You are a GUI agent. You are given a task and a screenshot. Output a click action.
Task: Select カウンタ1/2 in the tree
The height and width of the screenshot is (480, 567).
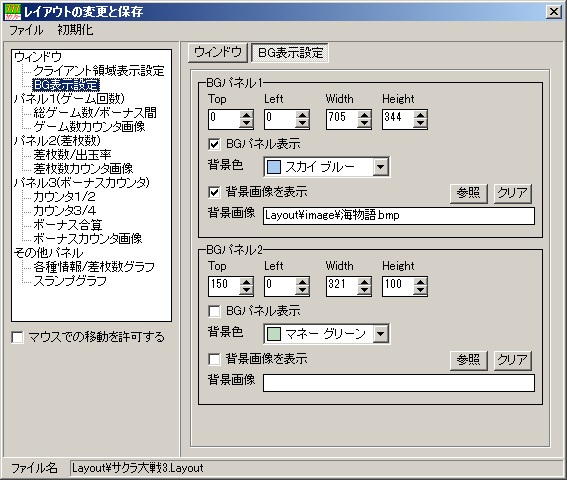pos(64,196)
